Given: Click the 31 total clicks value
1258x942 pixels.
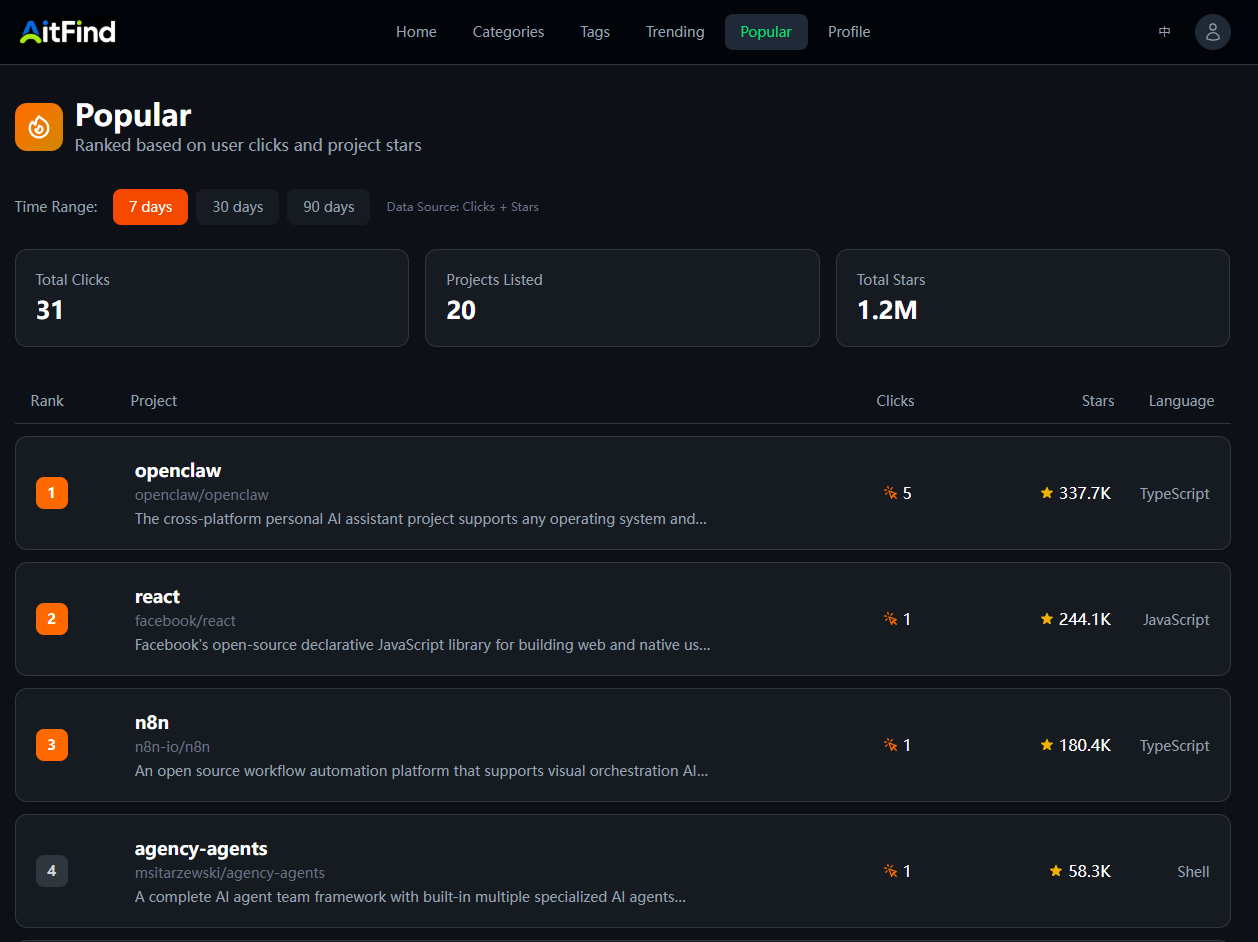Looking at the screenshot, I should [x=50, y=310].
